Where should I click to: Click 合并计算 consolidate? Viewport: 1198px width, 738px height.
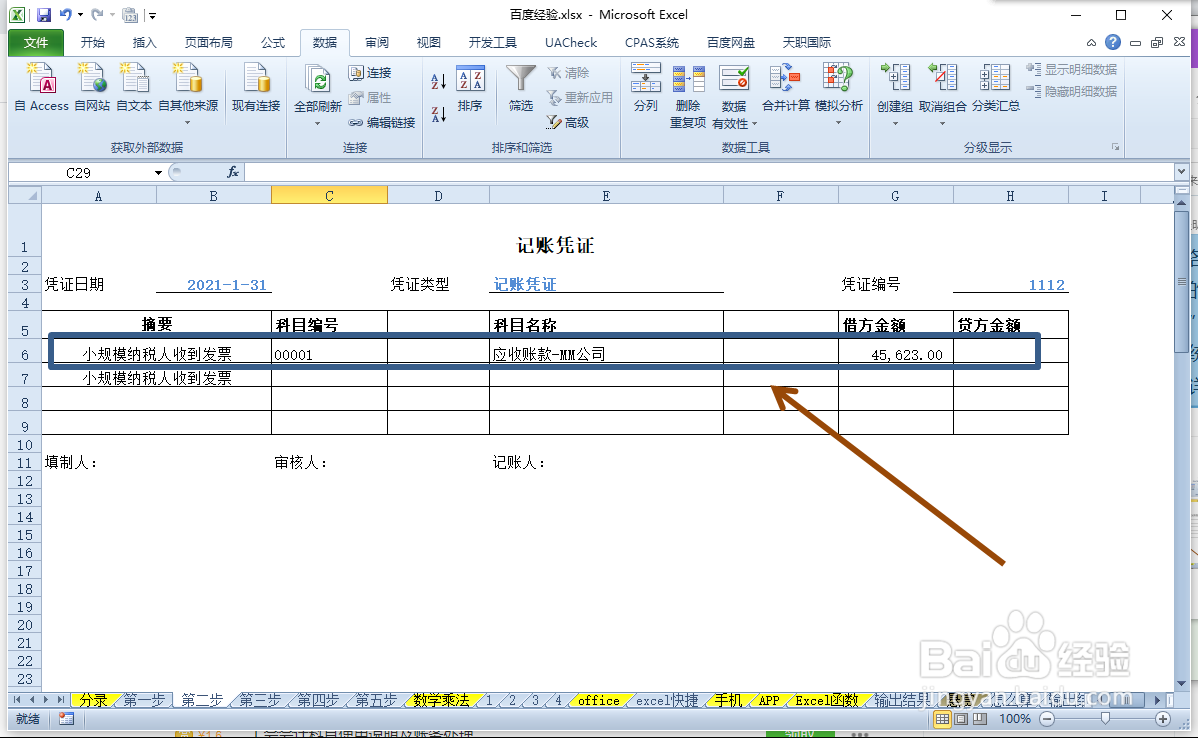point(785,87)
